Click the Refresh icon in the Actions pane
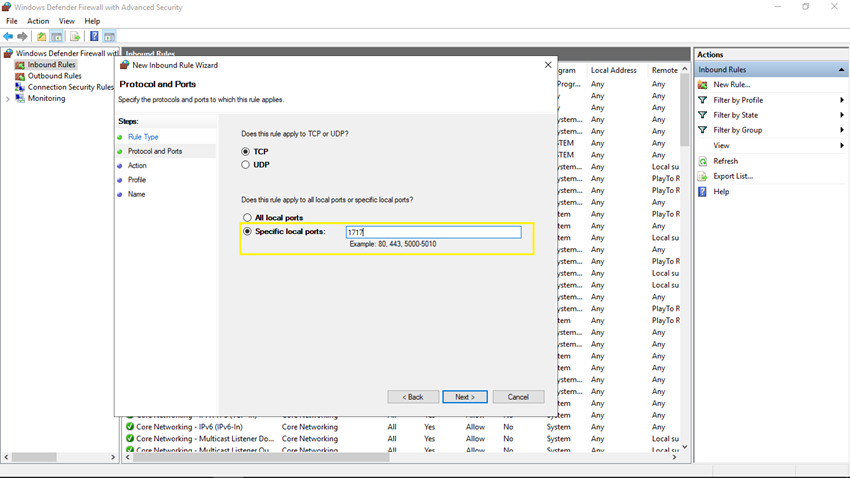Screen dimensions: 850x478 point(703,161)
